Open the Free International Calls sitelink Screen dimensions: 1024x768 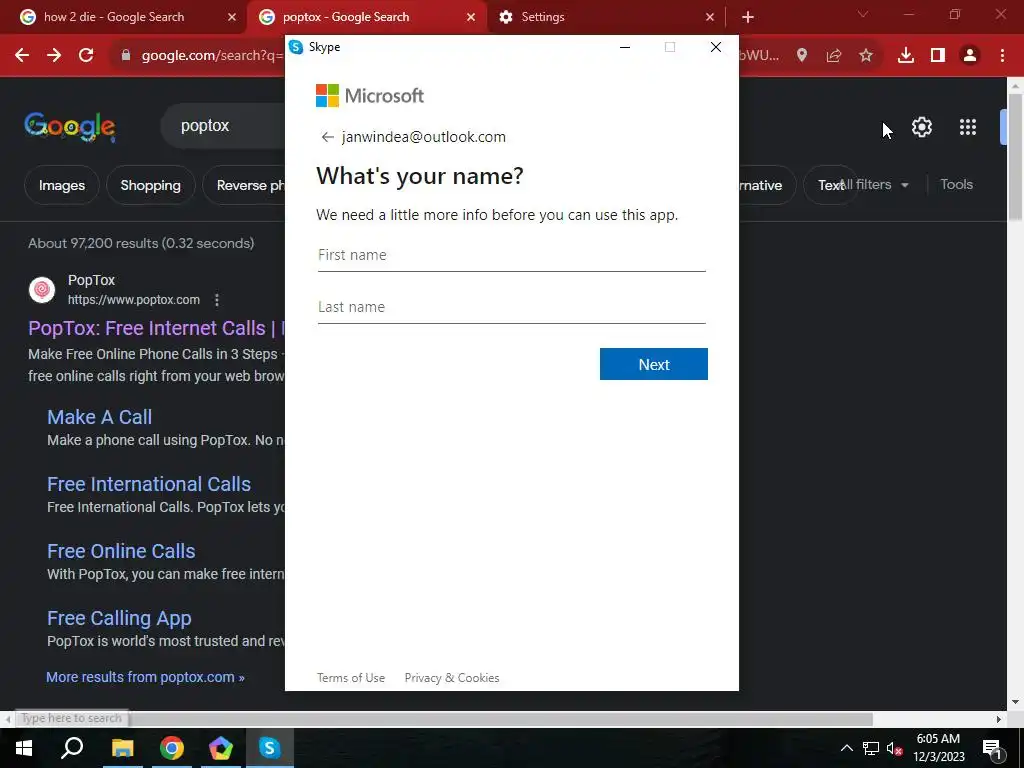[x=149, y=484]
